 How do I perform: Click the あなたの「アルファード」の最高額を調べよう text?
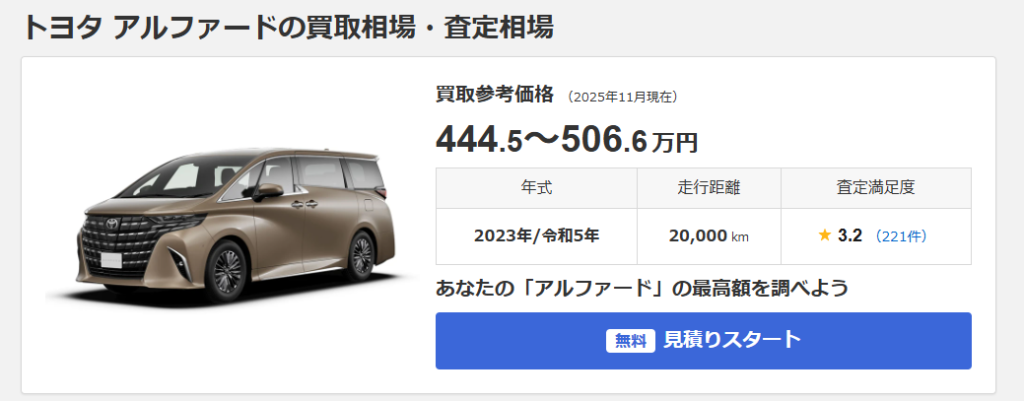(642, 287)
